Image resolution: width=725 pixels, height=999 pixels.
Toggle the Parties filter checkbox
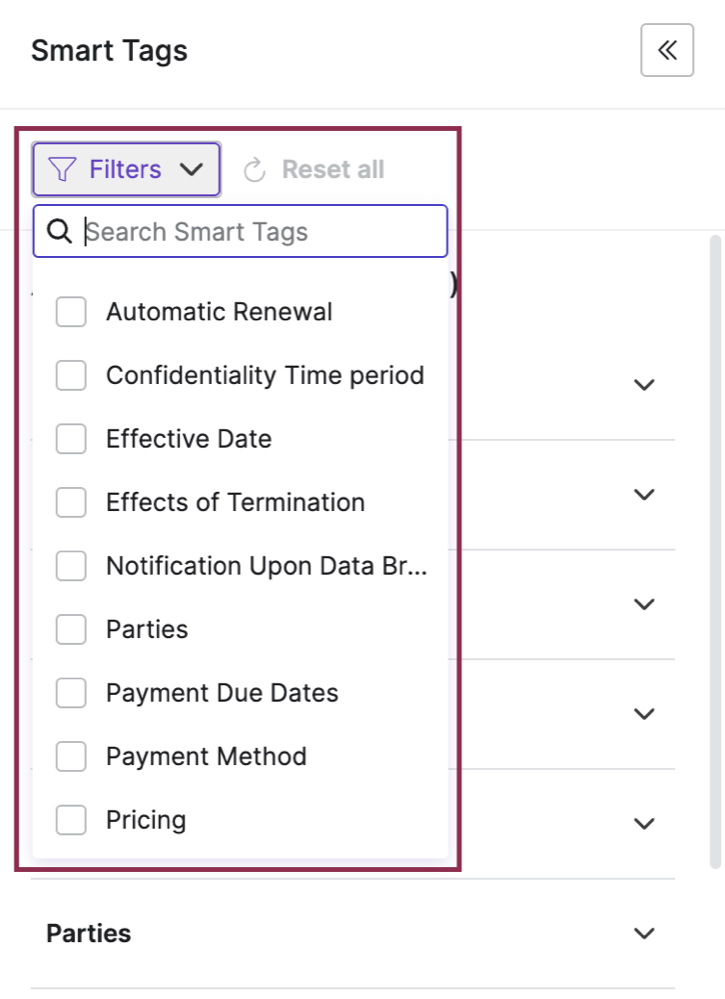(x=70, y=629)
